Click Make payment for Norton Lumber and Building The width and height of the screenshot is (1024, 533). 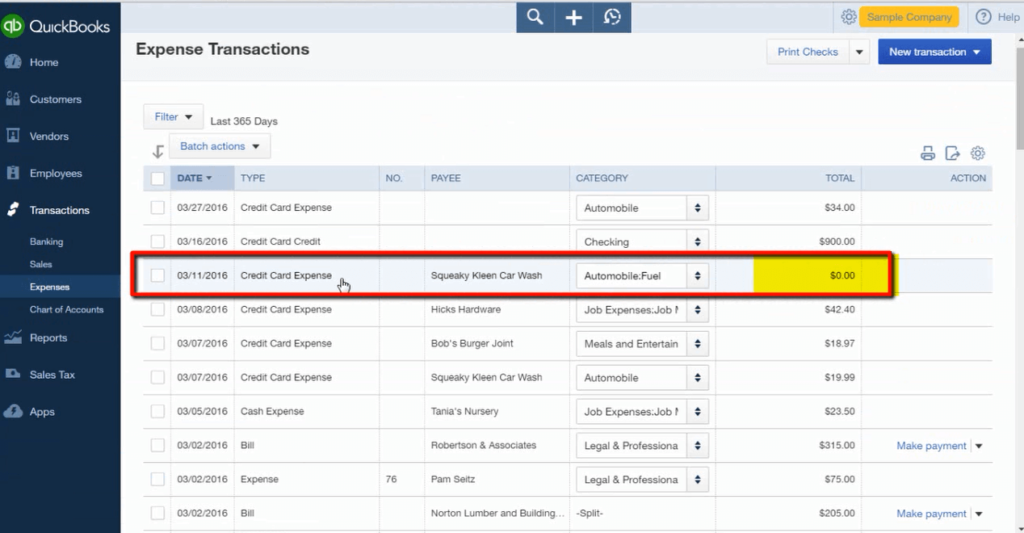tap(931, 513)
